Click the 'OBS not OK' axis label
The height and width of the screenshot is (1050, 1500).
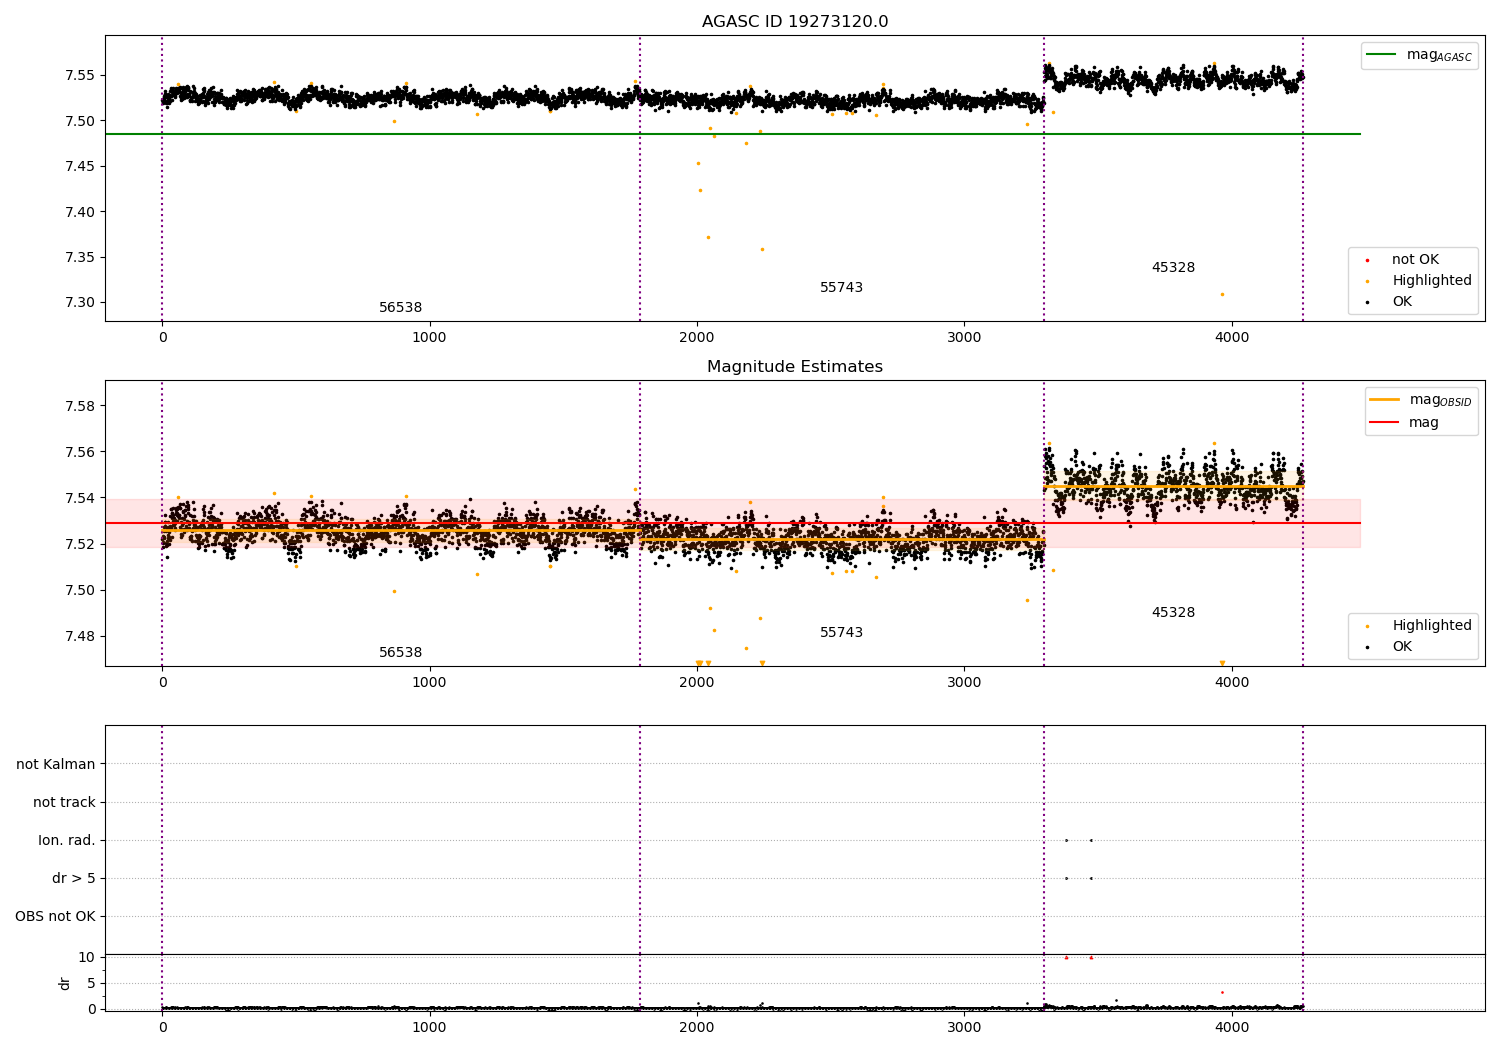click(55, 917)
